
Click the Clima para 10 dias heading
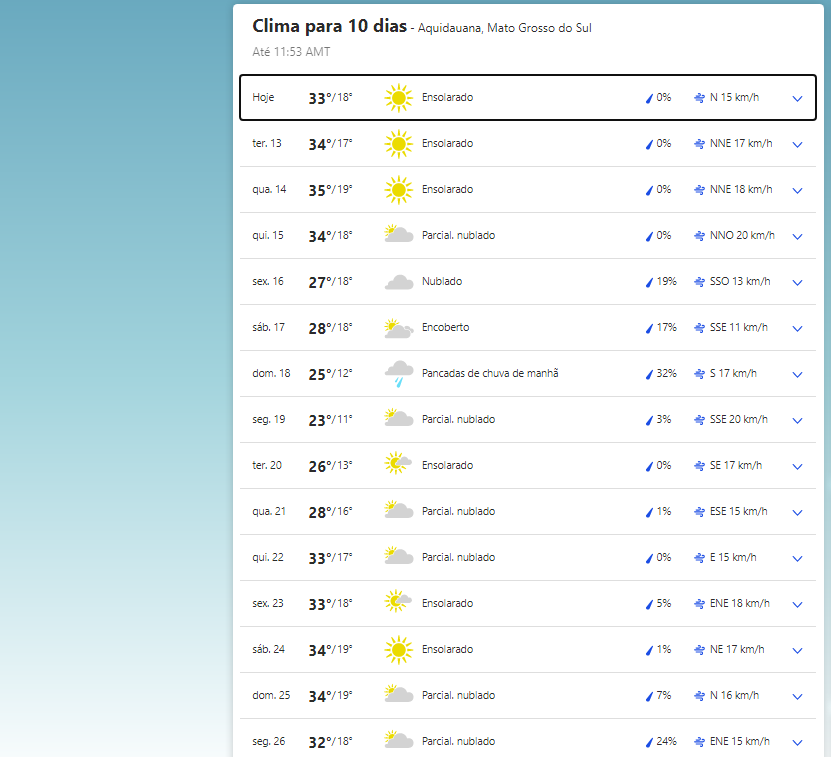click(329, 27)
